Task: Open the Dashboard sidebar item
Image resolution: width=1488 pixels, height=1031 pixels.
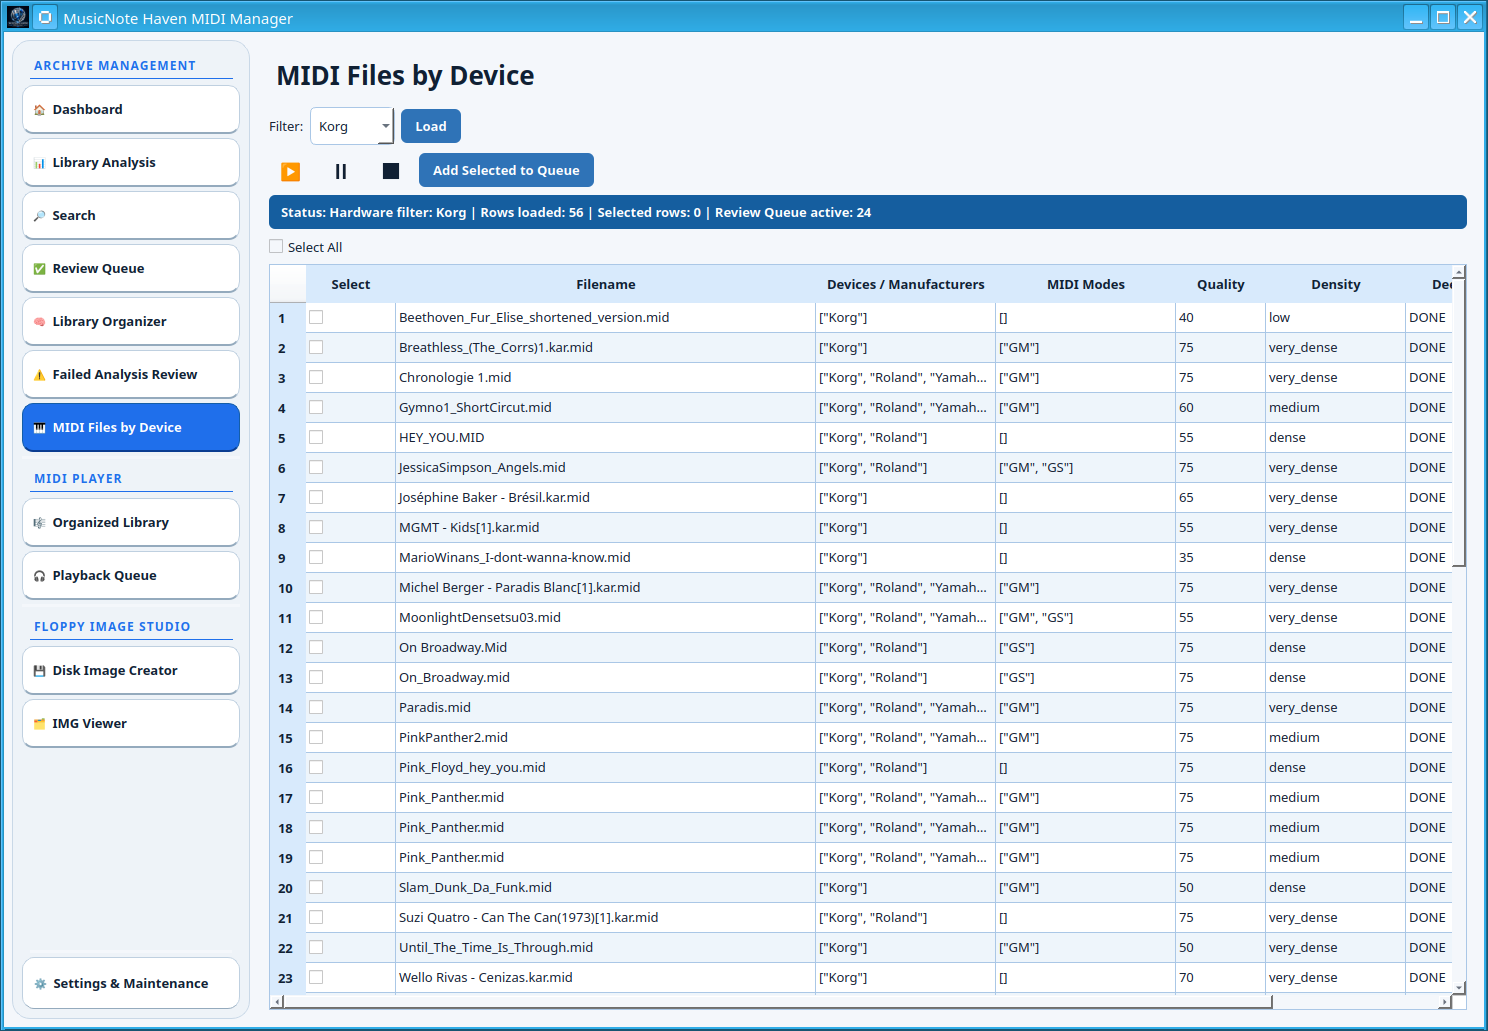Action: pos(131,109)
